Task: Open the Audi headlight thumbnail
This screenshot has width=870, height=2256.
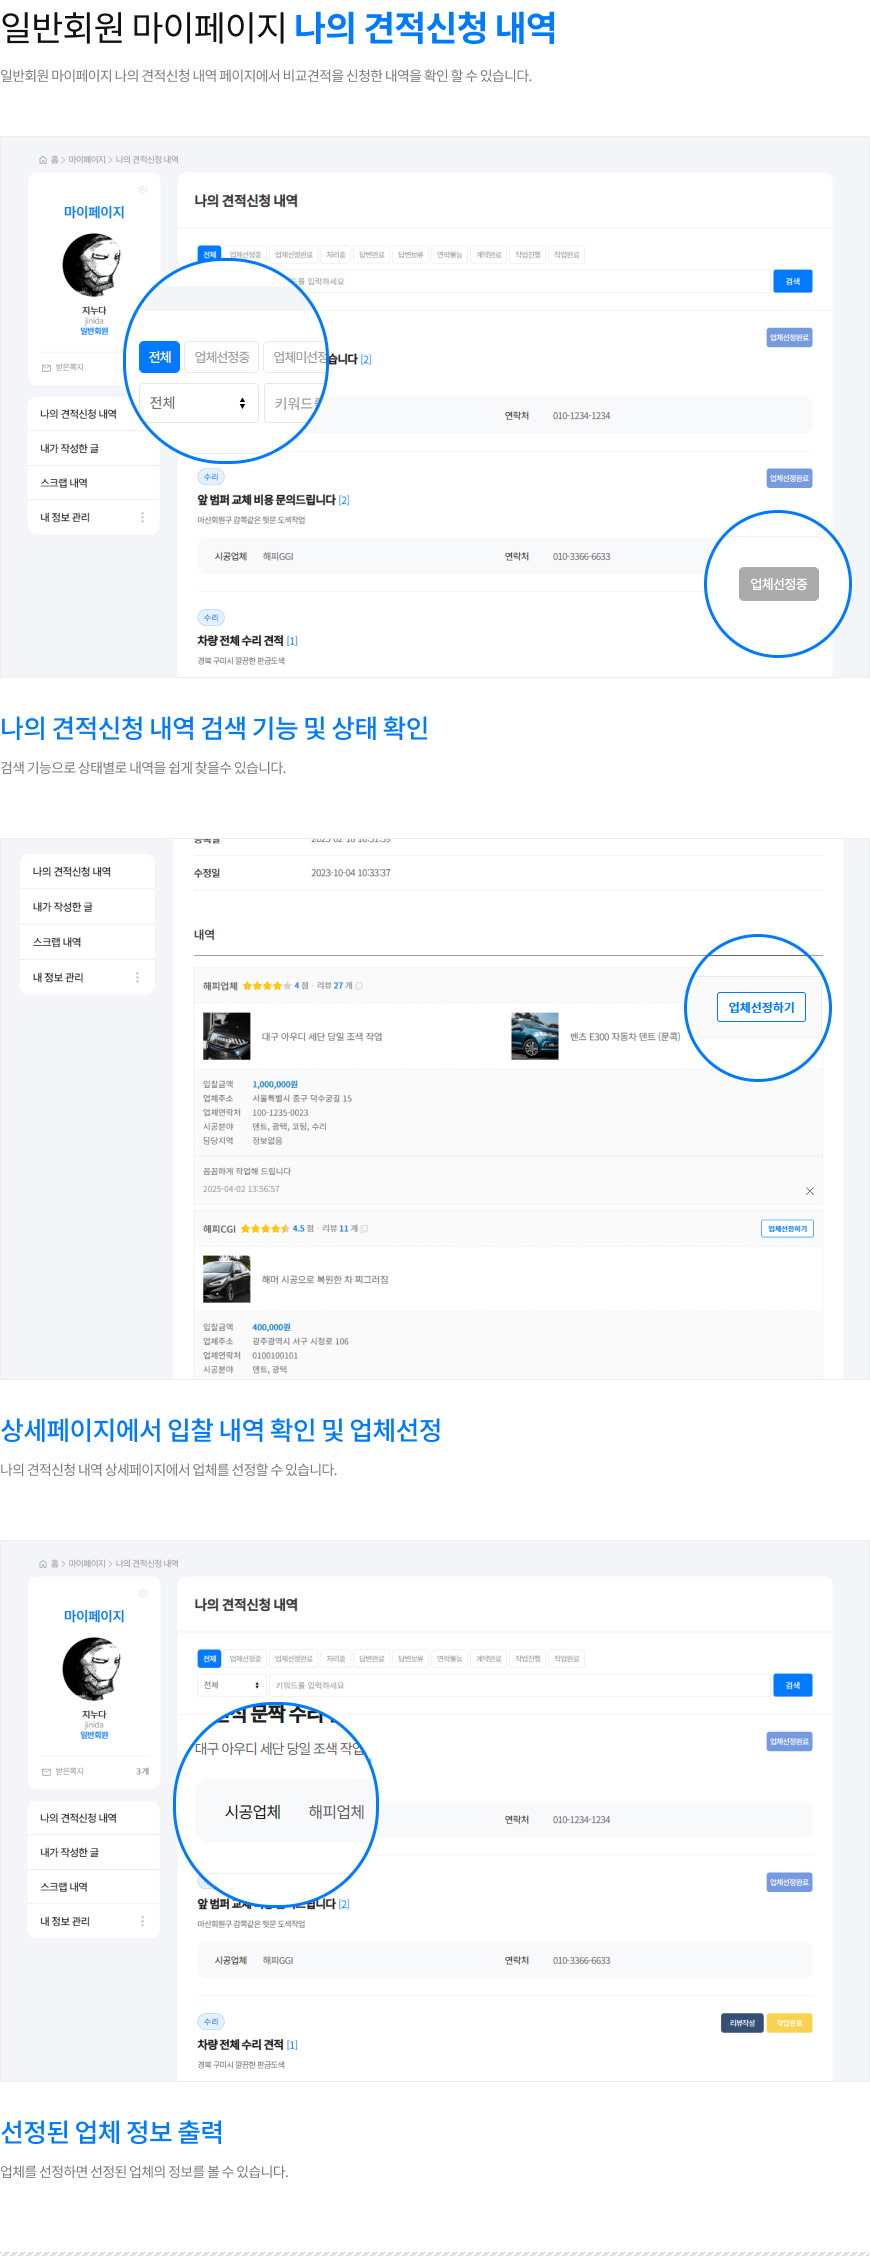Action: 227,1036
